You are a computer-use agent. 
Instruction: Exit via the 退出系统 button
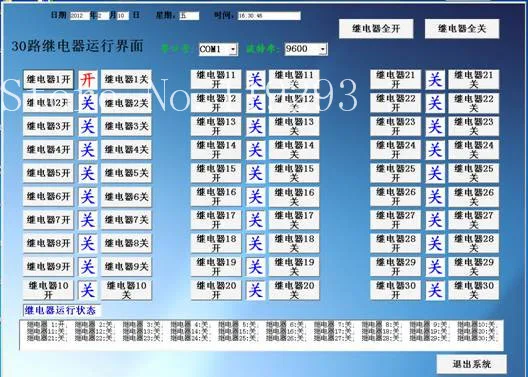[471, 364]
